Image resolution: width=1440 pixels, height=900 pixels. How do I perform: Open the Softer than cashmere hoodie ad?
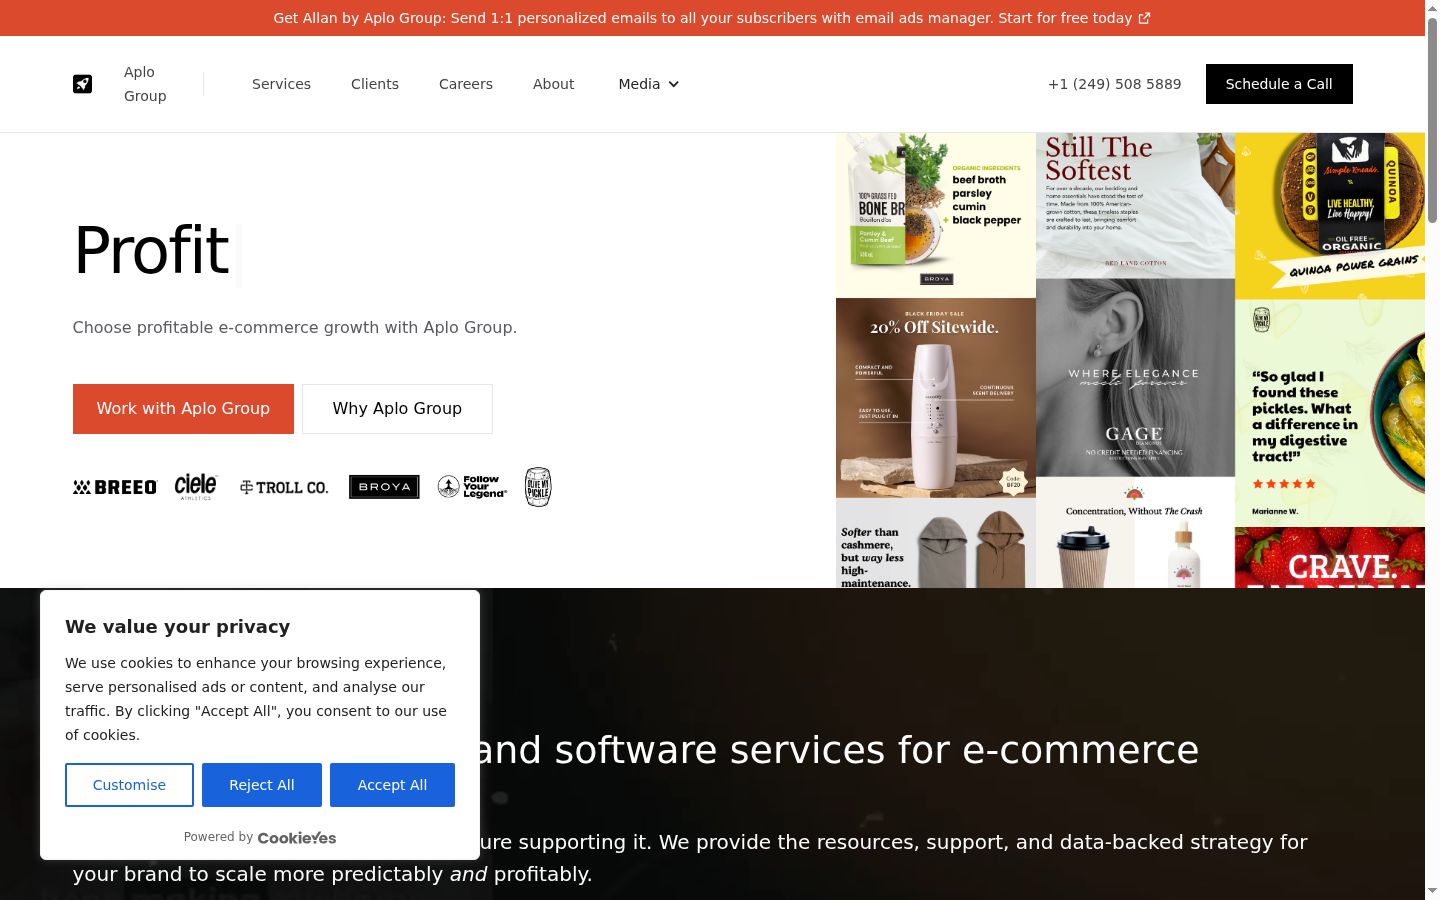[936, 543]
